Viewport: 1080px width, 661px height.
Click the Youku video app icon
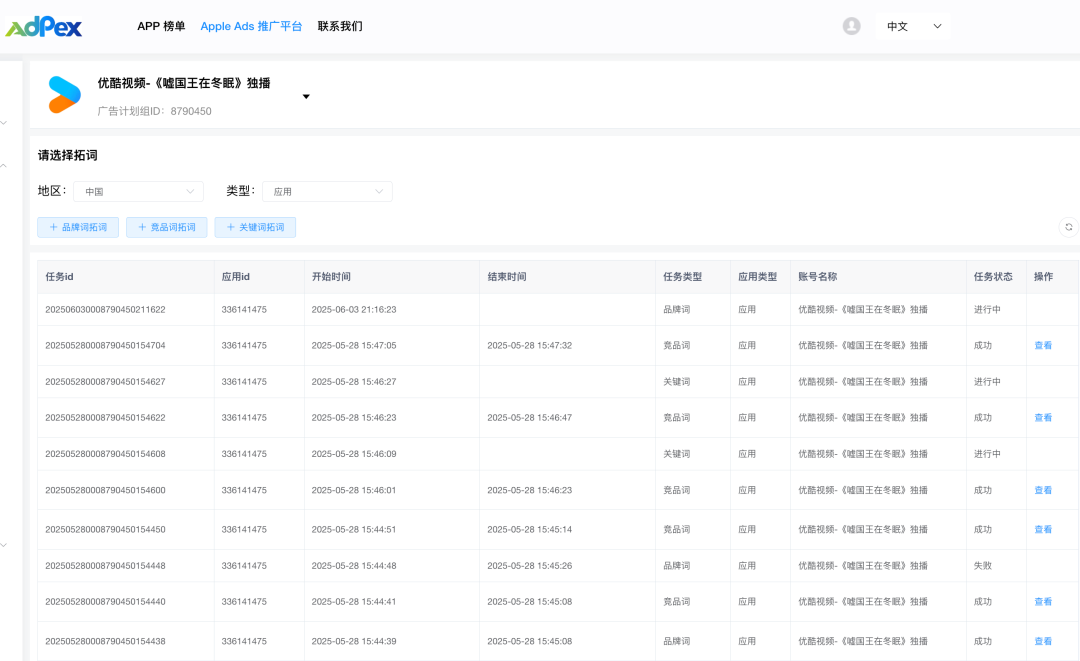[x=64, y=95]
